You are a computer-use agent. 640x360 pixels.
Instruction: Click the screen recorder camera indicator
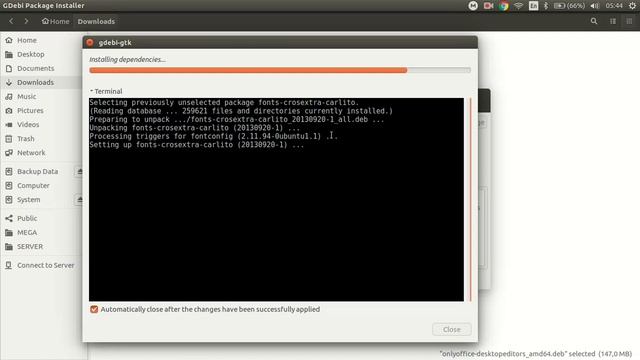pyautogui.click(x=488, y=6)
